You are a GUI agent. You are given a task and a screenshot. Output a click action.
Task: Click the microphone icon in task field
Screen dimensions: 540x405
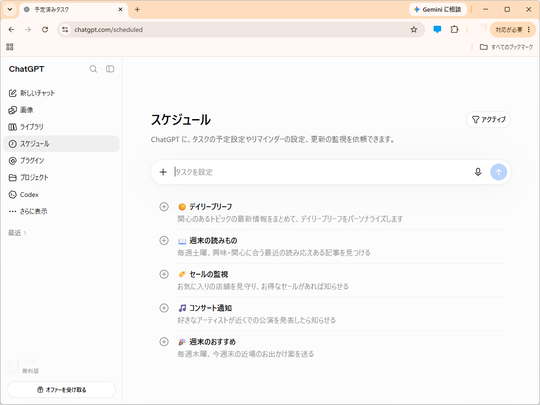coord(478,172)
